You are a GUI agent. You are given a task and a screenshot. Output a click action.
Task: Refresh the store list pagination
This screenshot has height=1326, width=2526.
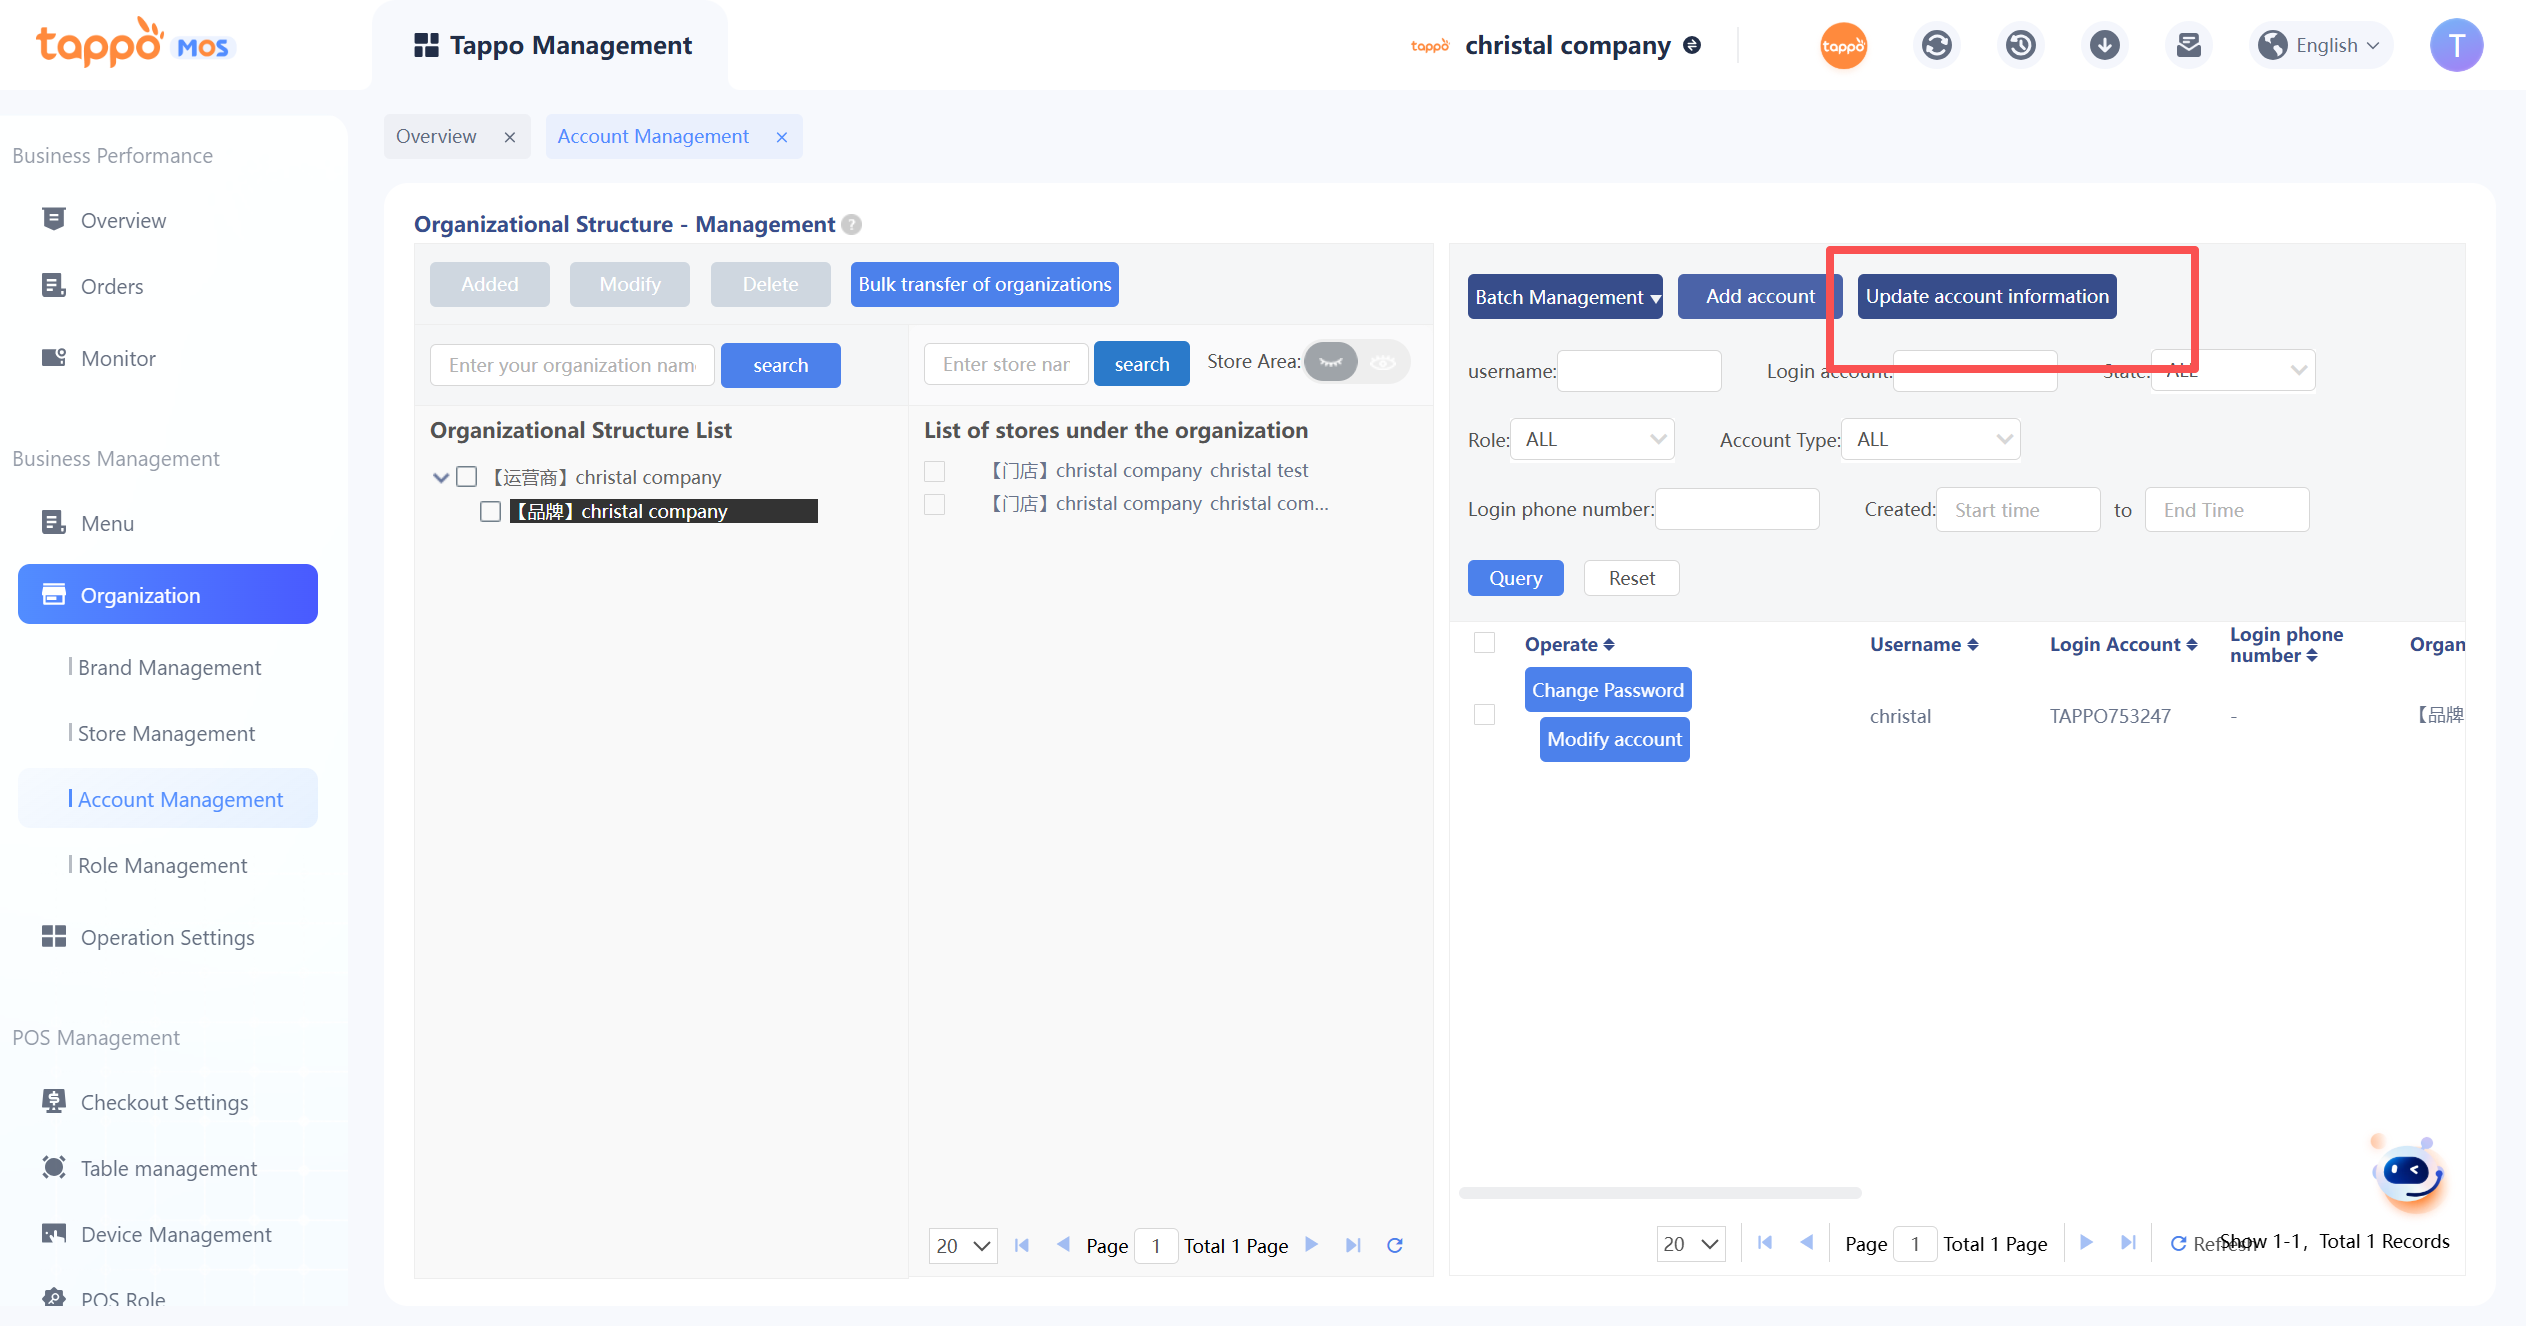[1394, 1245]
